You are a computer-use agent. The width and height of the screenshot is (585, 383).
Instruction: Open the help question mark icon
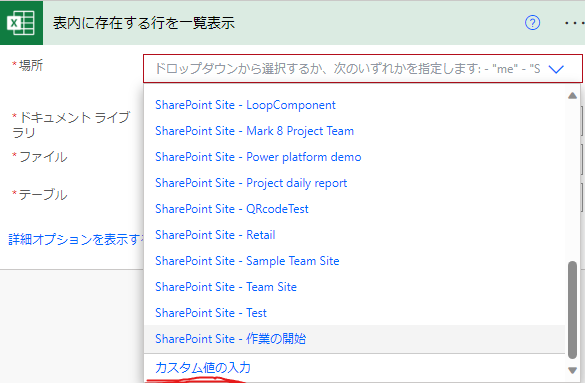point(532,23)
